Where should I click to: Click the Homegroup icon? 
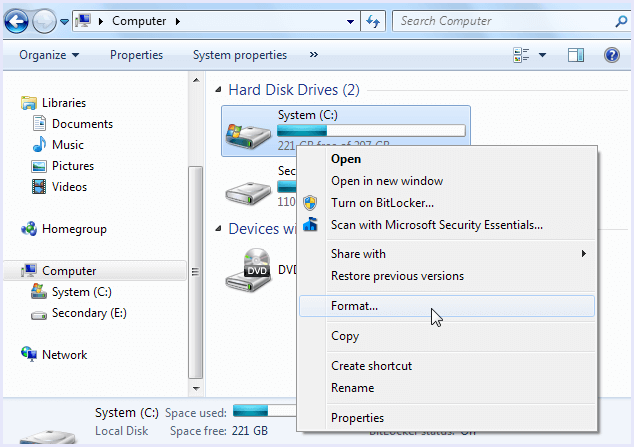point(29,229)
